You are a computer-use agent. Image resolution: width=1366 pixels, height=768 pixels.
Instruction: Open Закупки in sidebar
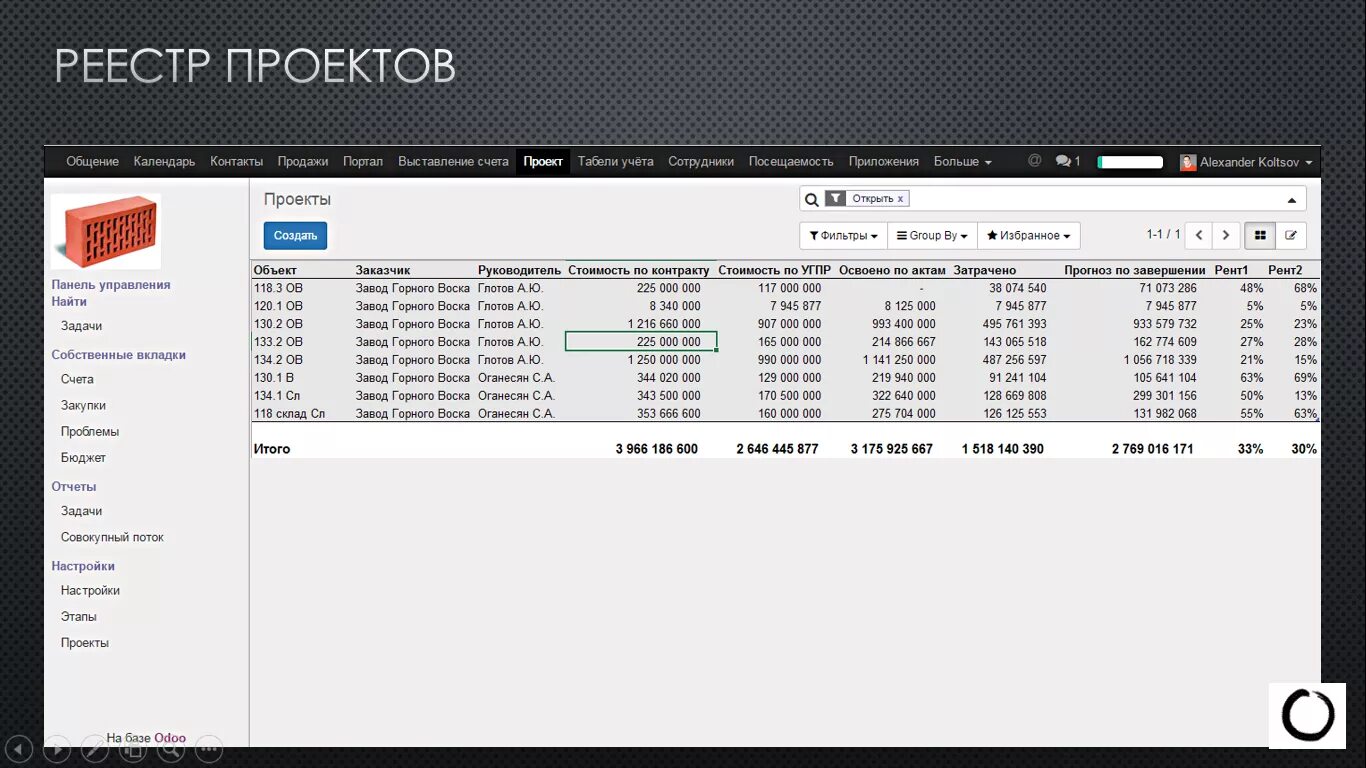83,405
